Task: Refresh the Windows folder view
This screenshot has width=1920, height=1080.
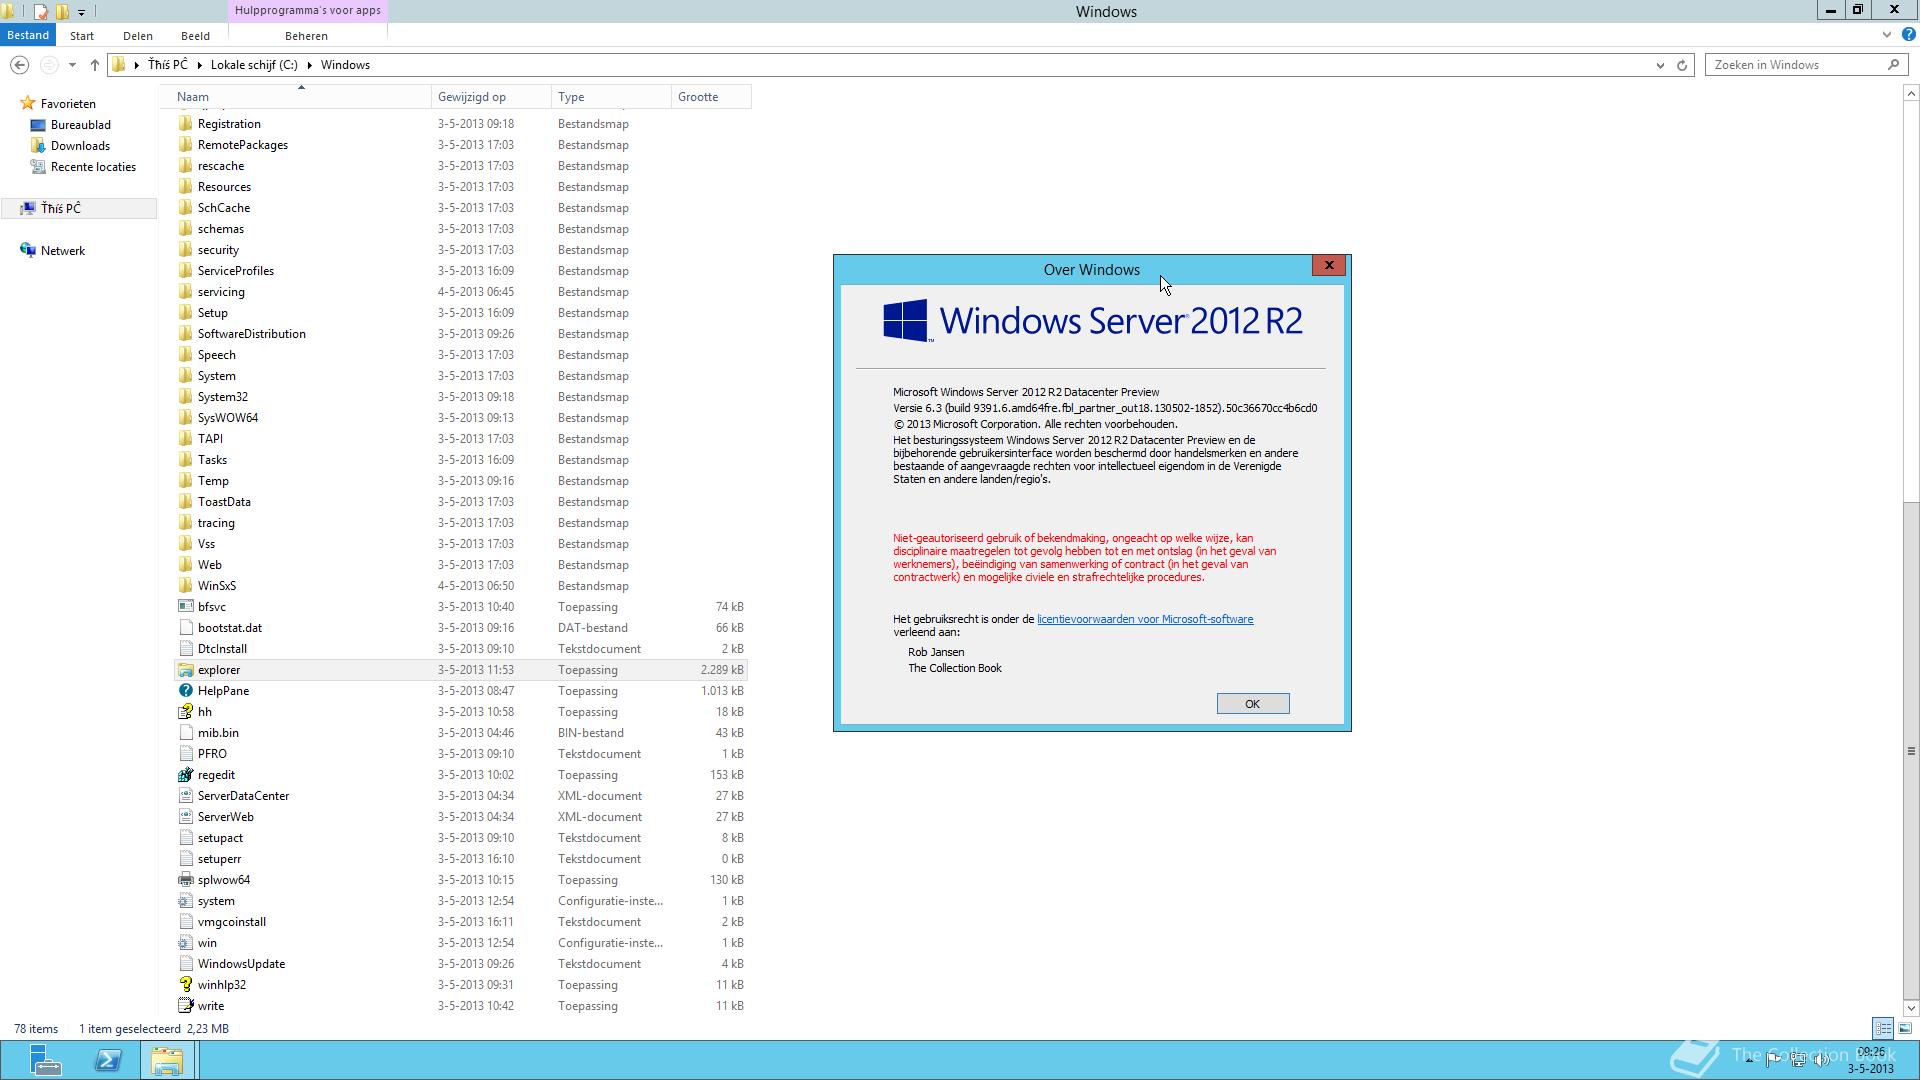Action: tap(1682, 65)
